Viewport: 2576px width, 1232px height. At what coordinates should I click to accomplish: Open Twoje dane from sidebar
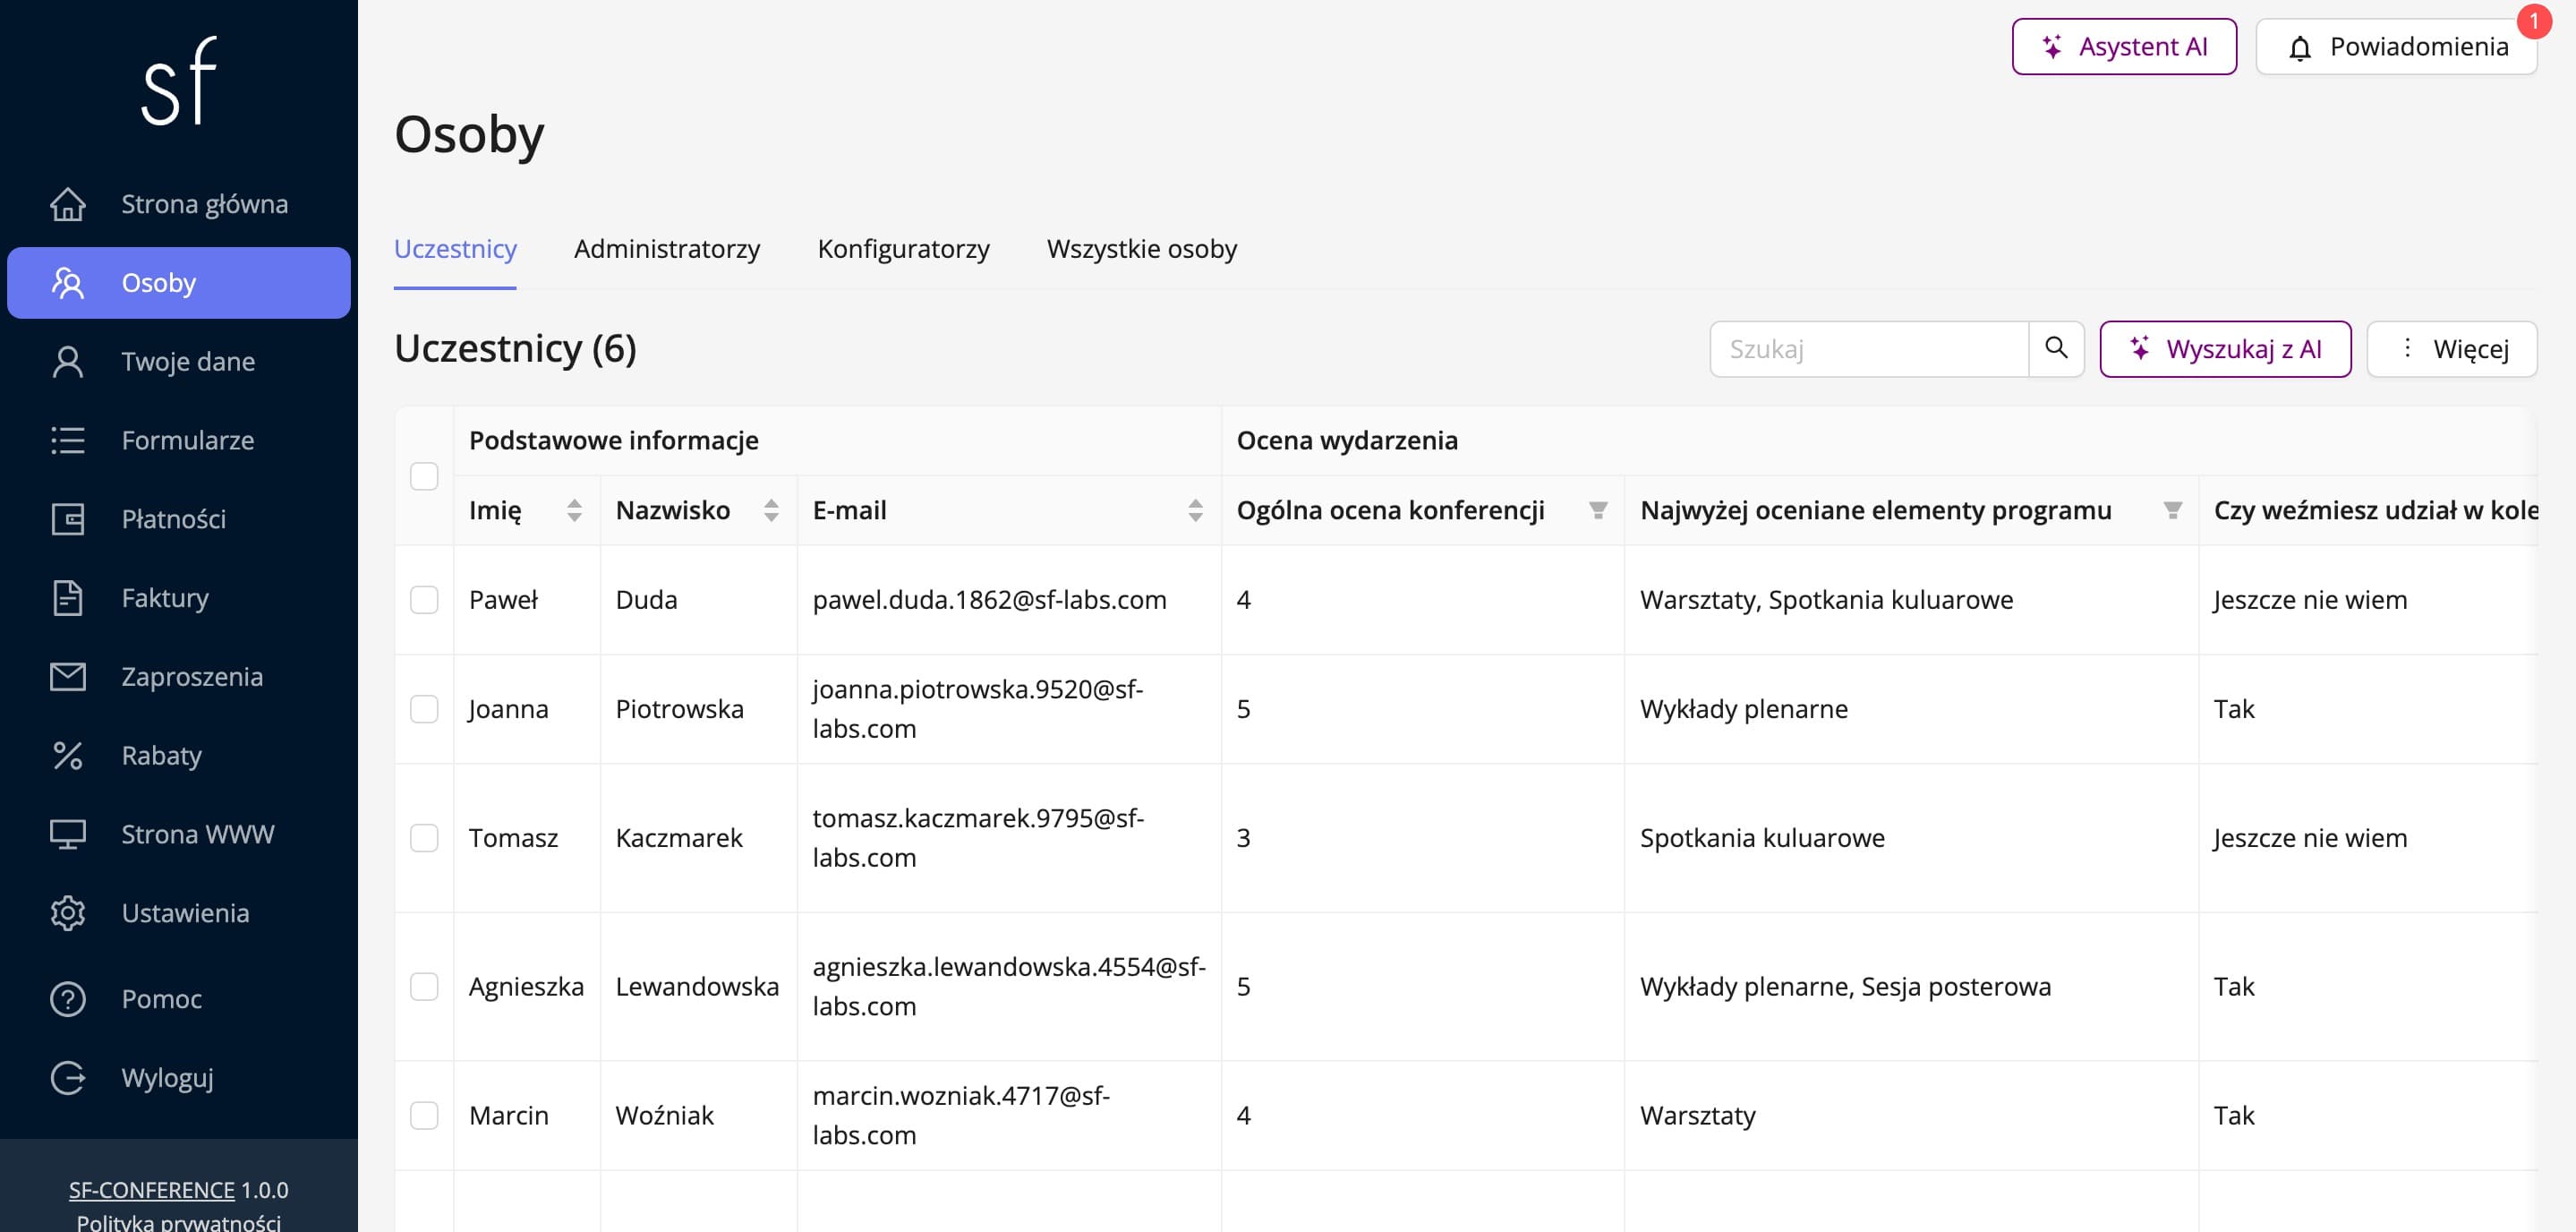pyautogui.click(x=179, y=362)
